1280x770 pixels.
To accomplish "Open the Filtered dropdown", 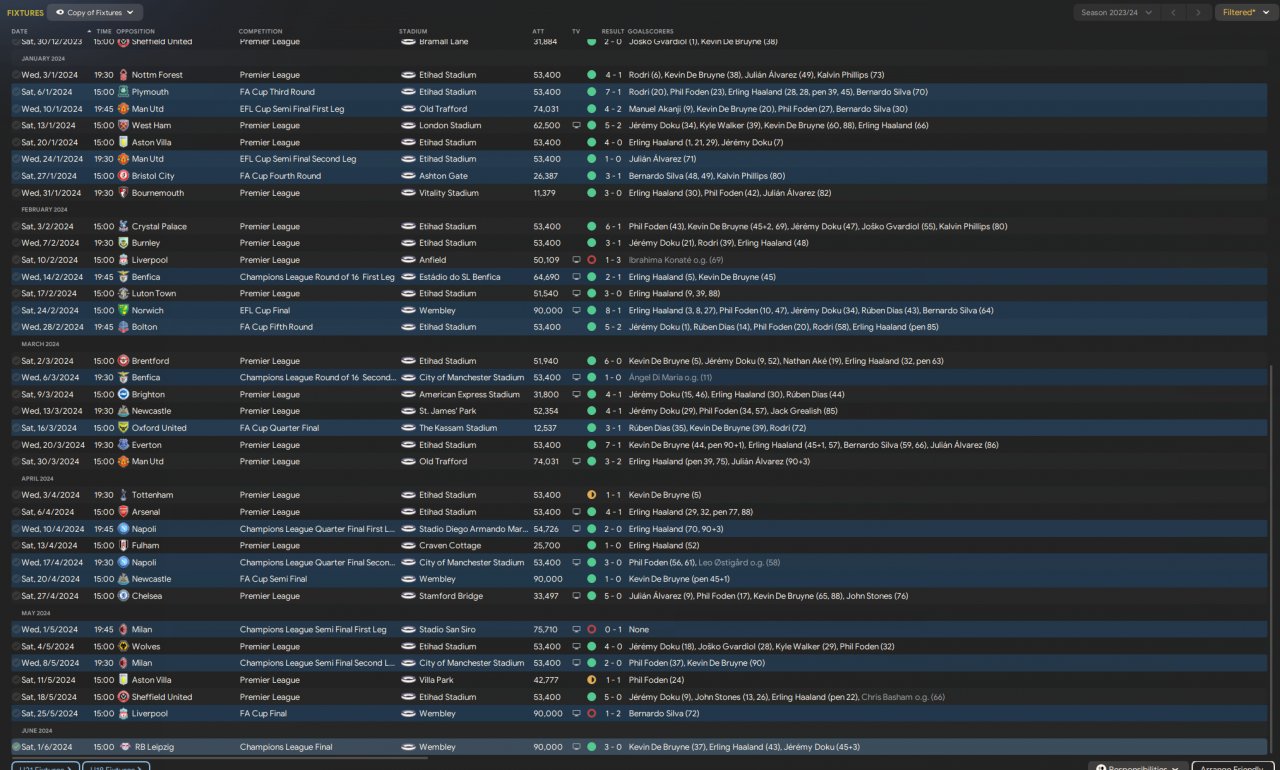I will point(1246,12).
